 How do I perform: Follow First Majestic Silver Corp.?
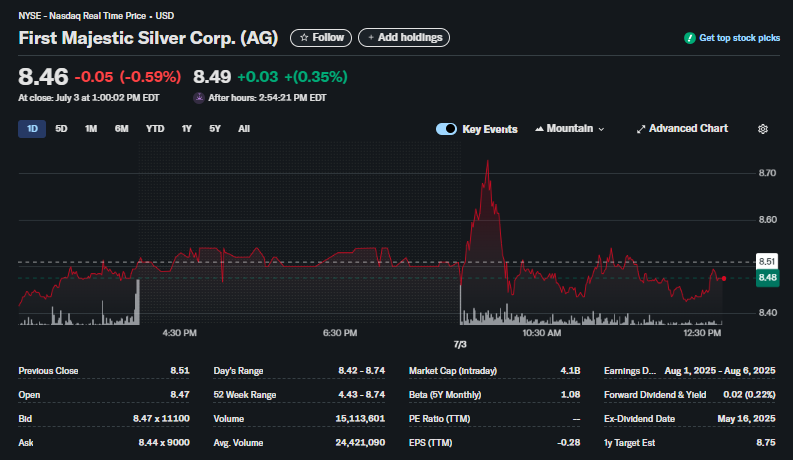pyautogui.click(x=321, y=37)
